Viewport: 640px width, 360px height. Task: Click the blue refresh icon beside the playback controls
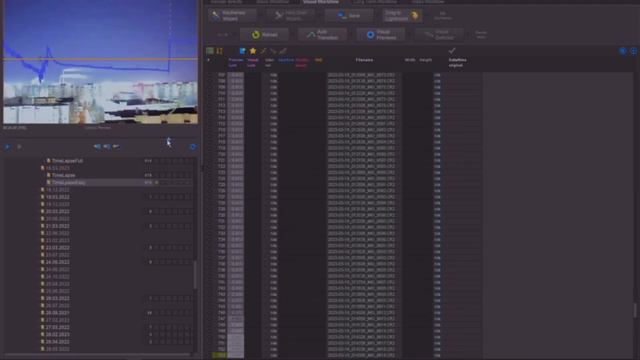(x=193, y=147)
